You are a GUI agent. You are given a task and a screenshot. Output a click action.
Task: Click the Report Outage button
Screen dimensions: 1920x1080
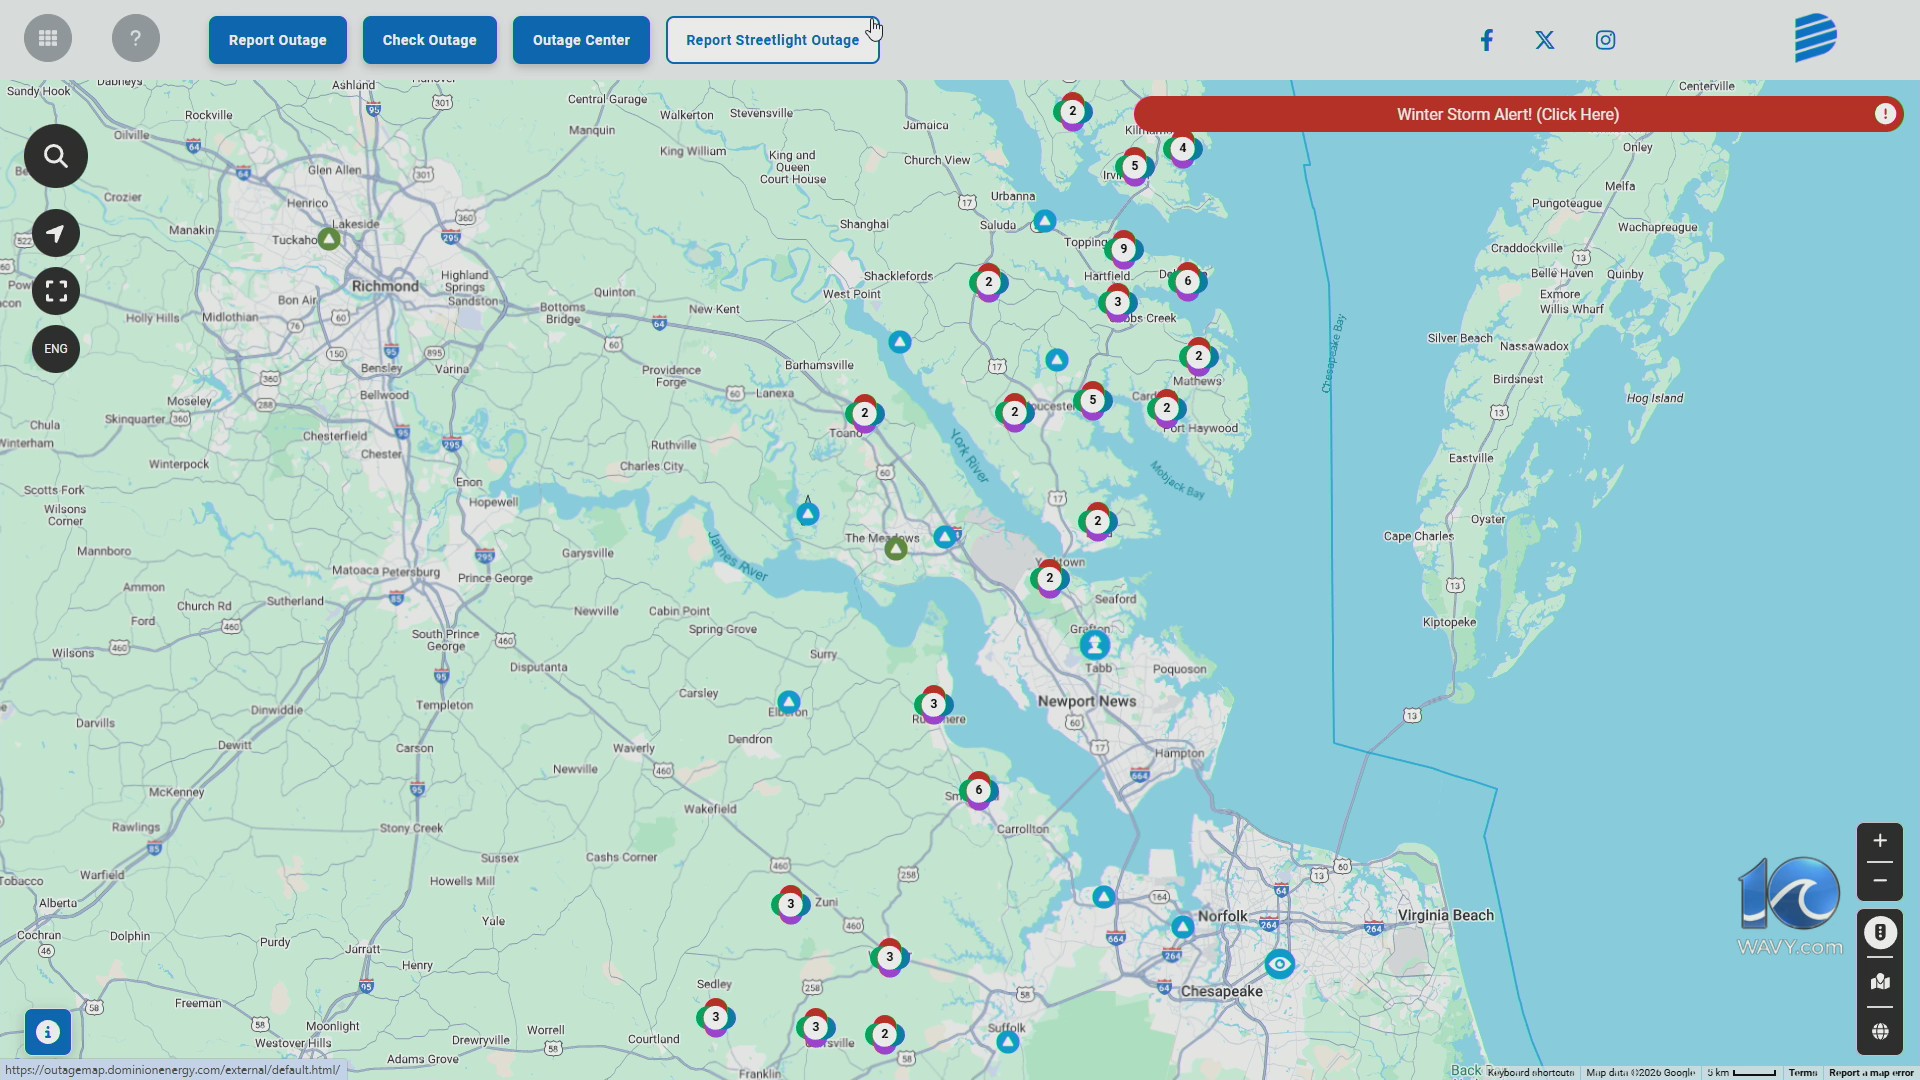[278, 40]
